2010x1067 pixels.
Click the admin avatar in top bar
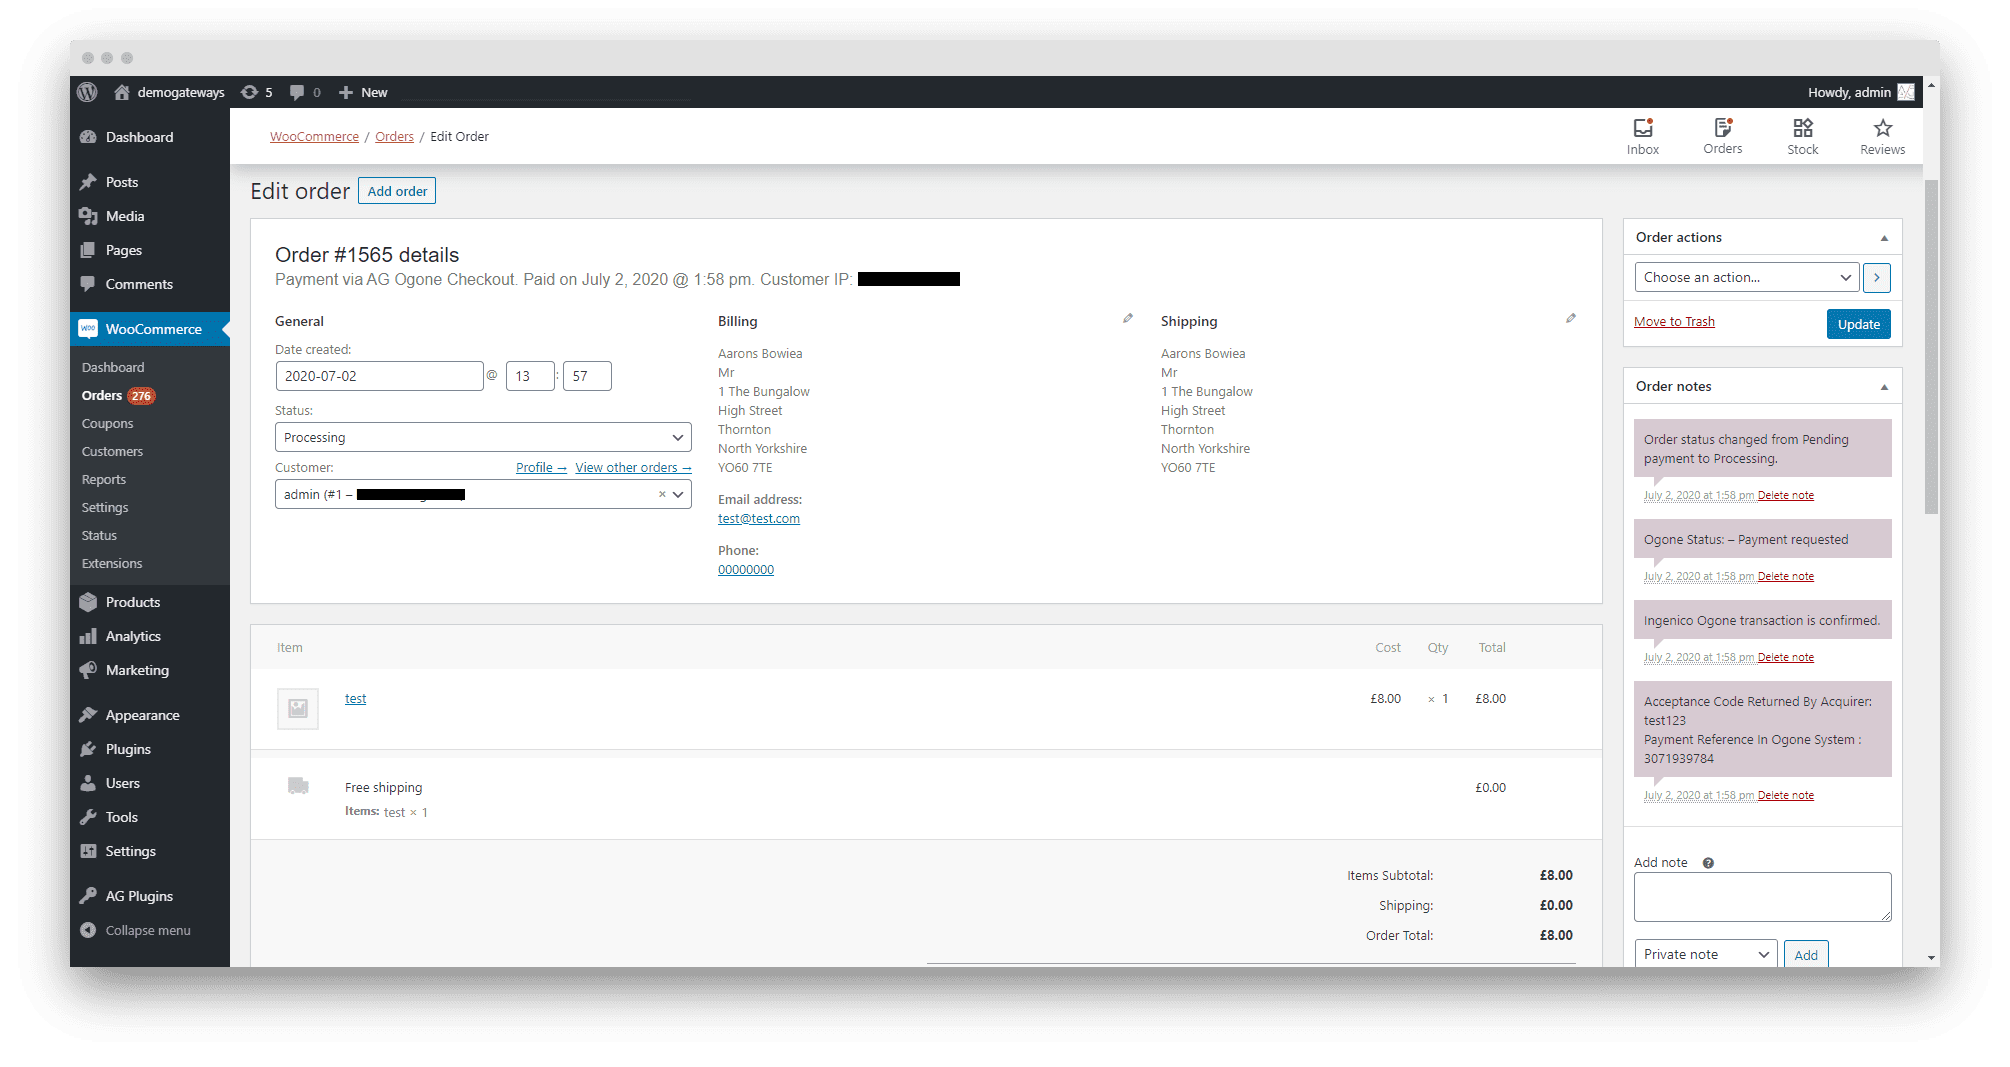[x=1906, y=92]
